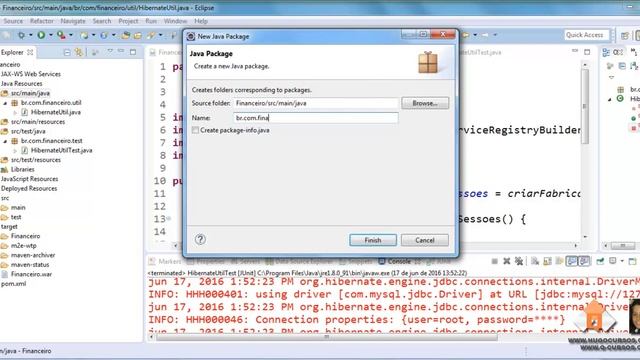This screenshot has width=640, height=360.
Task: Open the Window menu
Action: pyautogui.click(x=175, y=21)
